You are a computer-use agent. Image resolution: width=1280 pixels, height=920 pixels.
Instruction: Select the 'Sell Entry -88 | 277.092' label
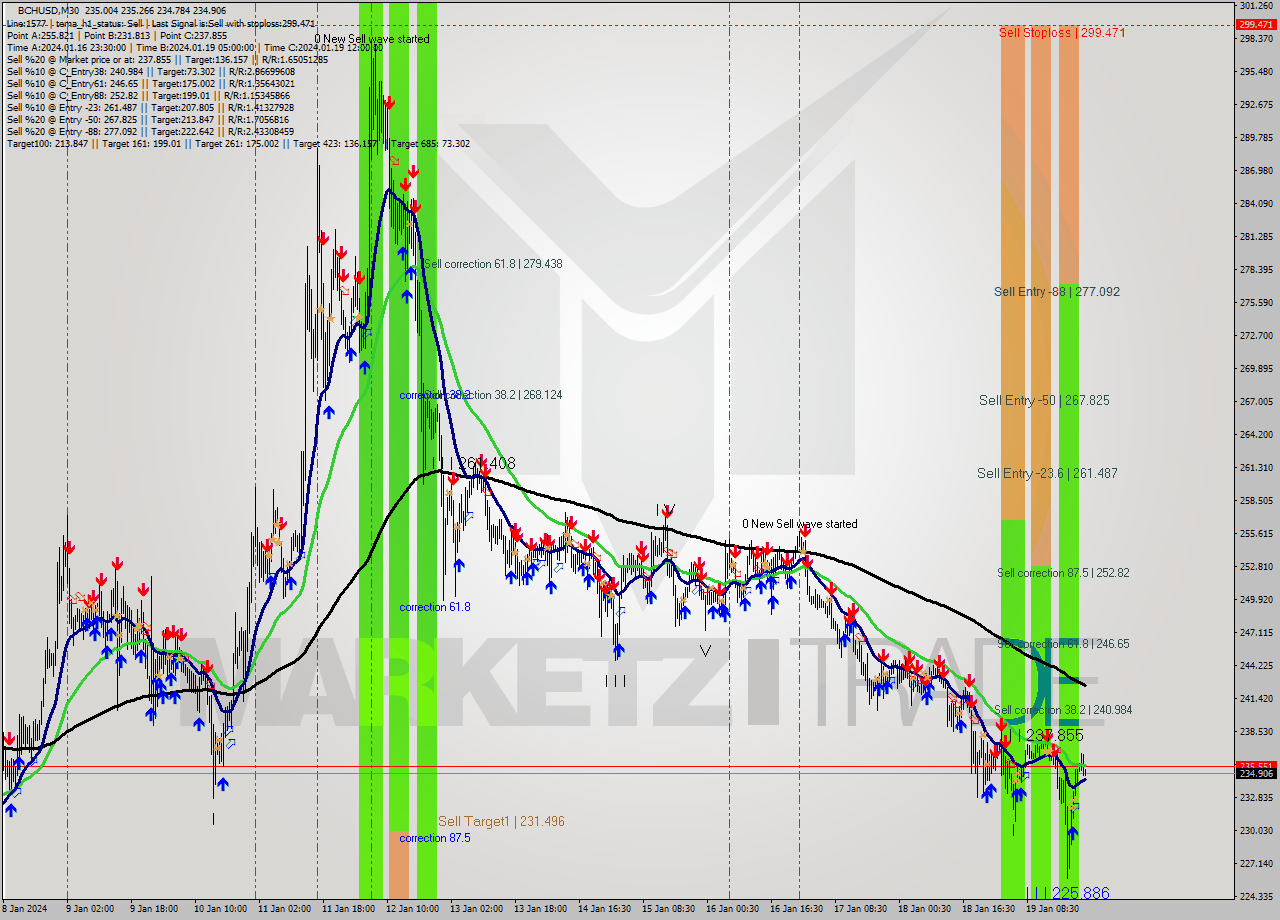click(x=1057, y=292)
